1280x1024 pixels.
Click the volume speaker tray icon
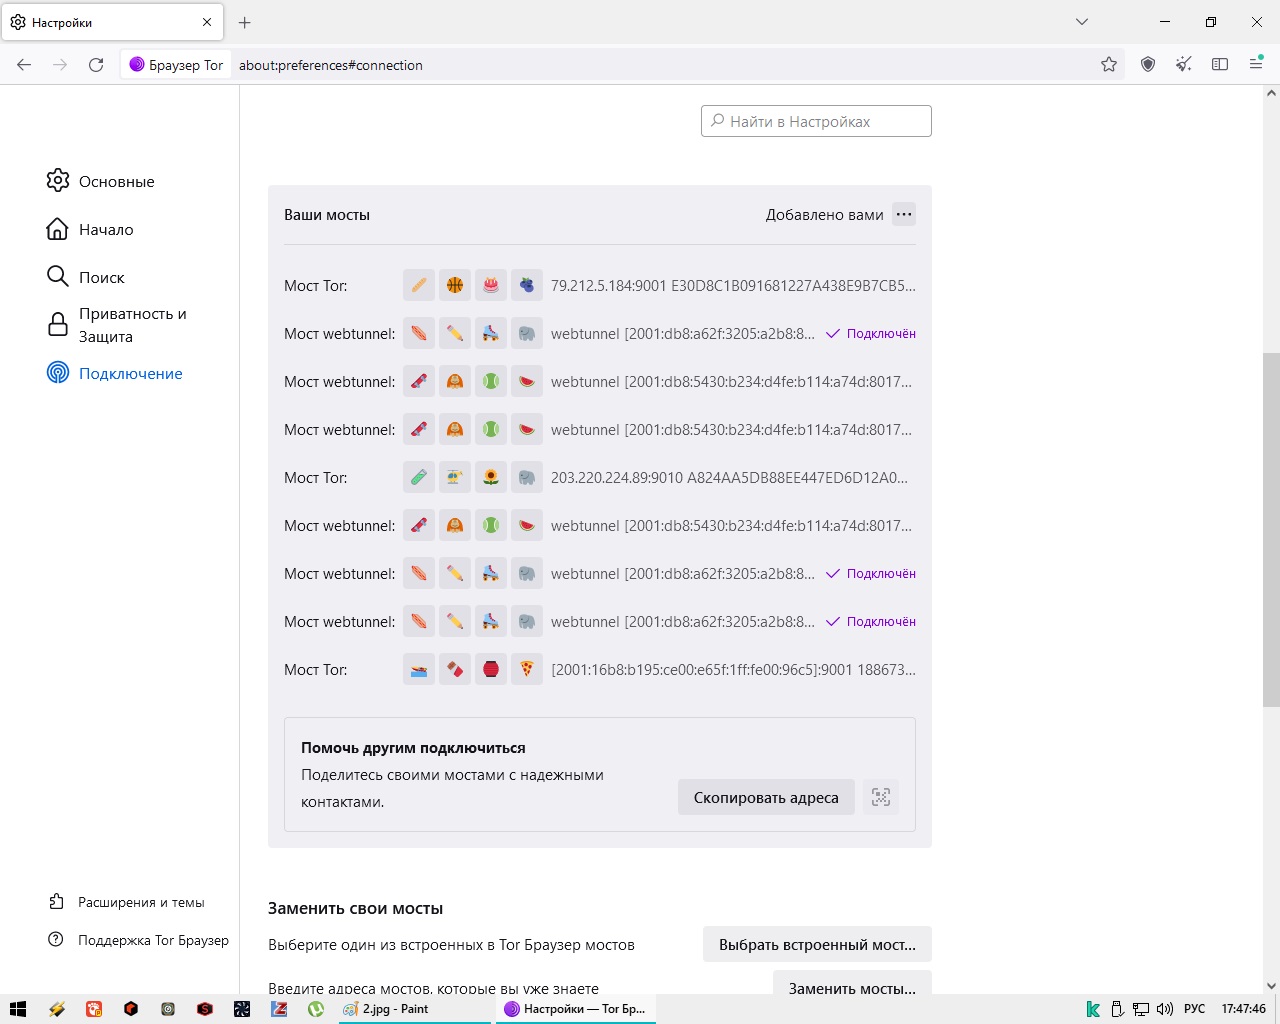[1165, 1009]
